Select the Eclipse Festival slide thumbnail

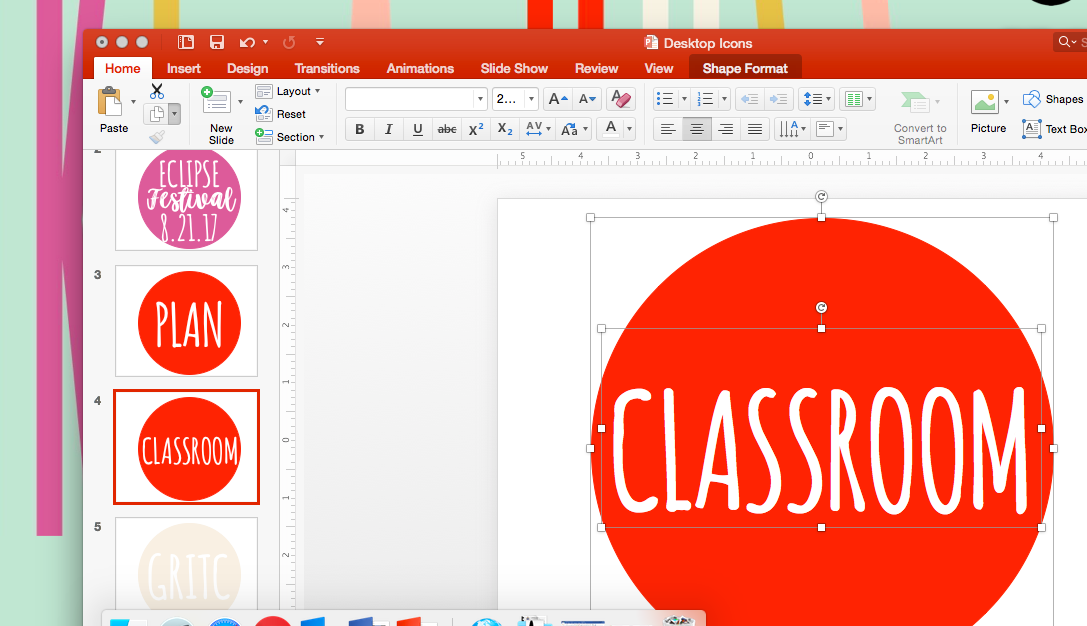coord(186,200)
